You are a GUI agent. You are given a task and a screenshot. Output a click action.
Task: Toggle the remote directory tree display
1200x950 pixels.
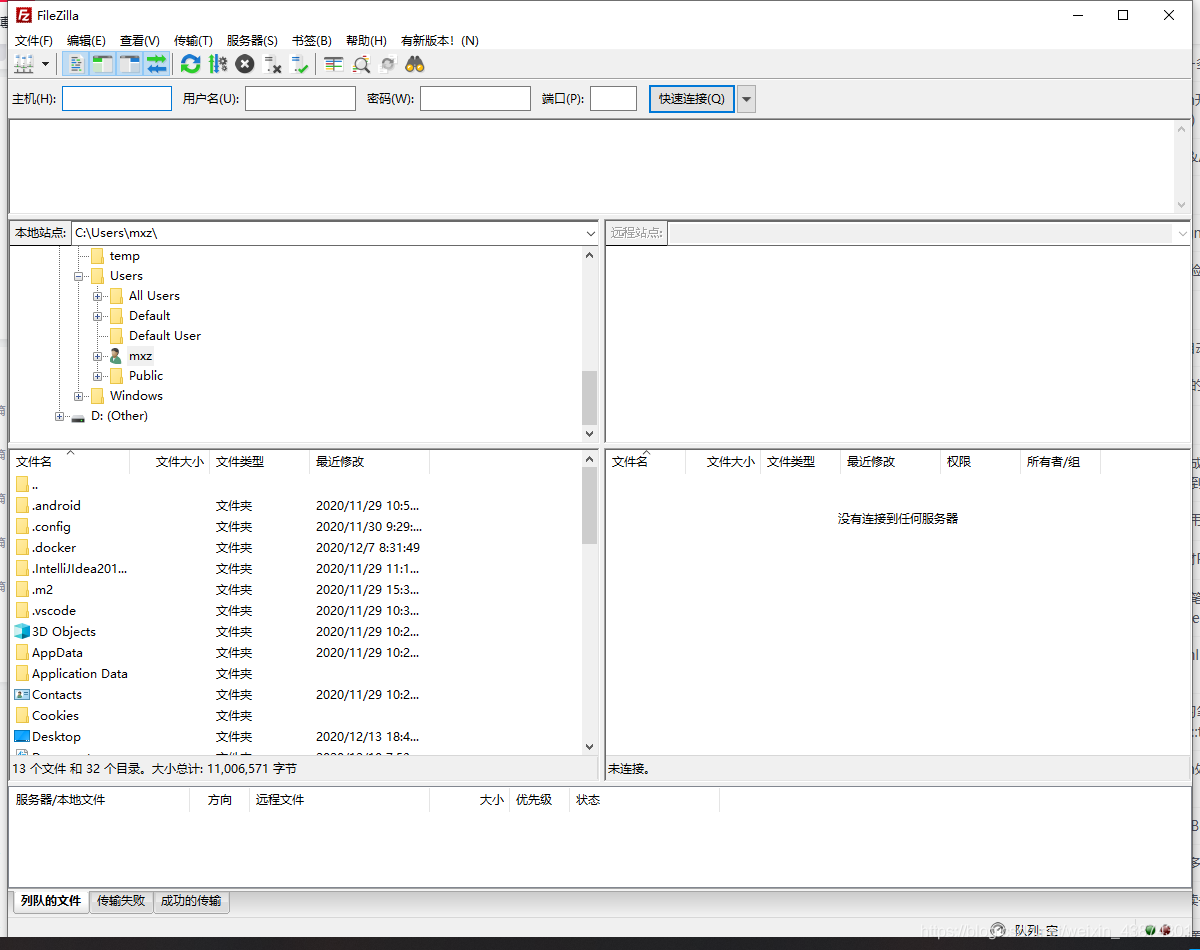tap(129, 64)
